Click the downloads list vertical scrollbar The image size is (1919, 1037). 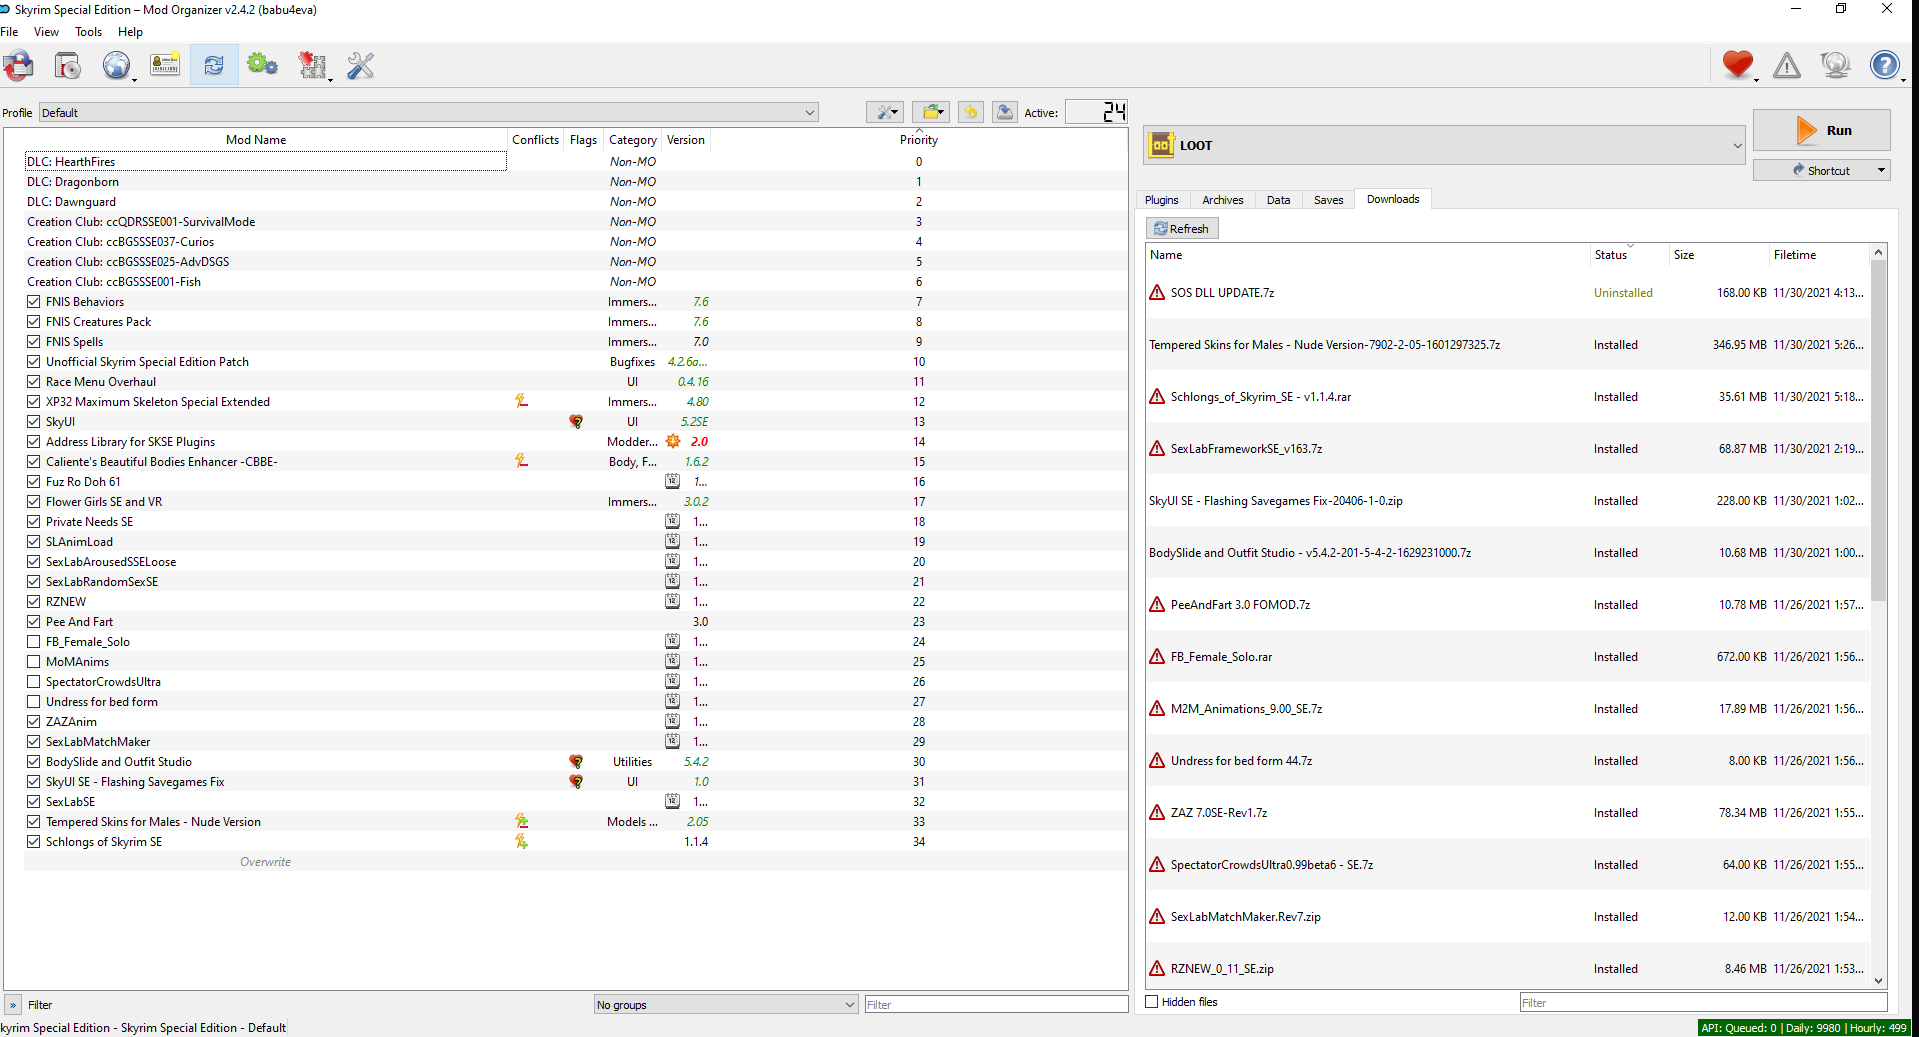[1878, 430]
